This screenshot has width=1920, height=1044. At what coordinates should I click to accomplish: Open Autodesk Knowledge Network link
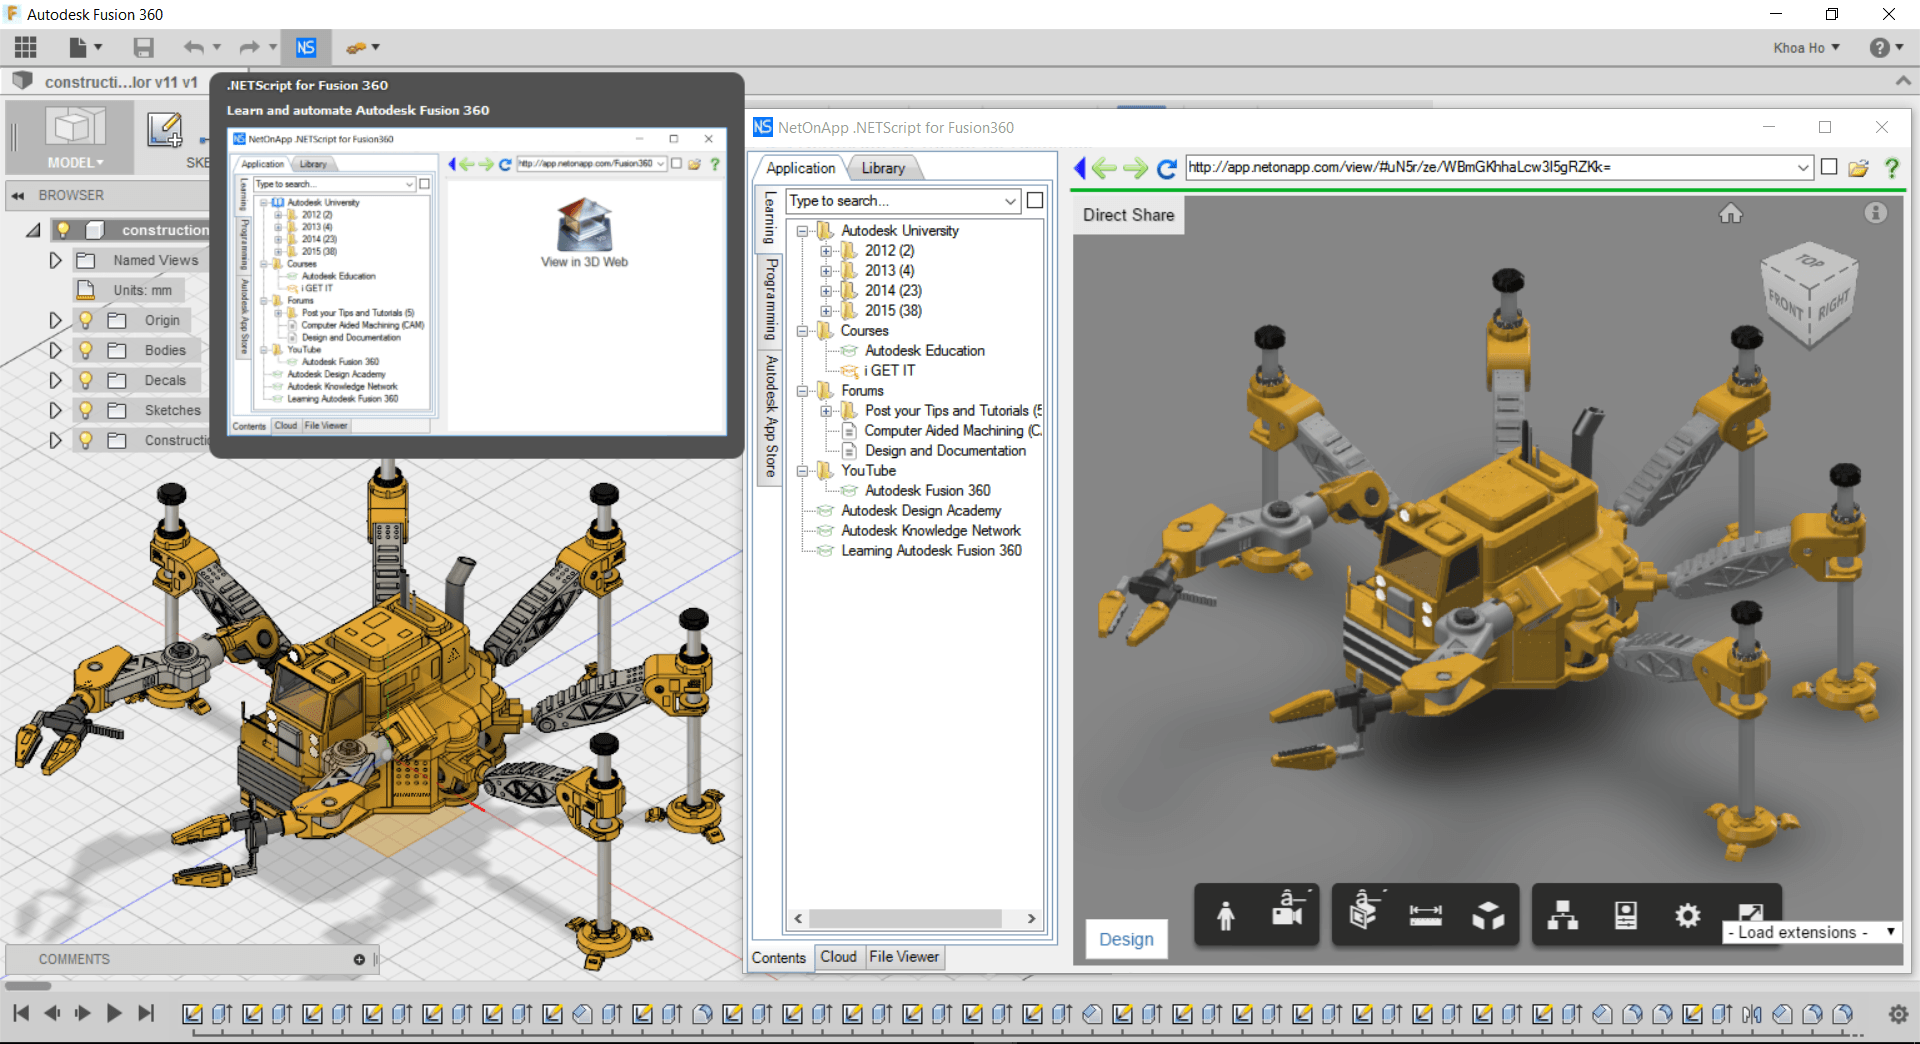point(930,531)
